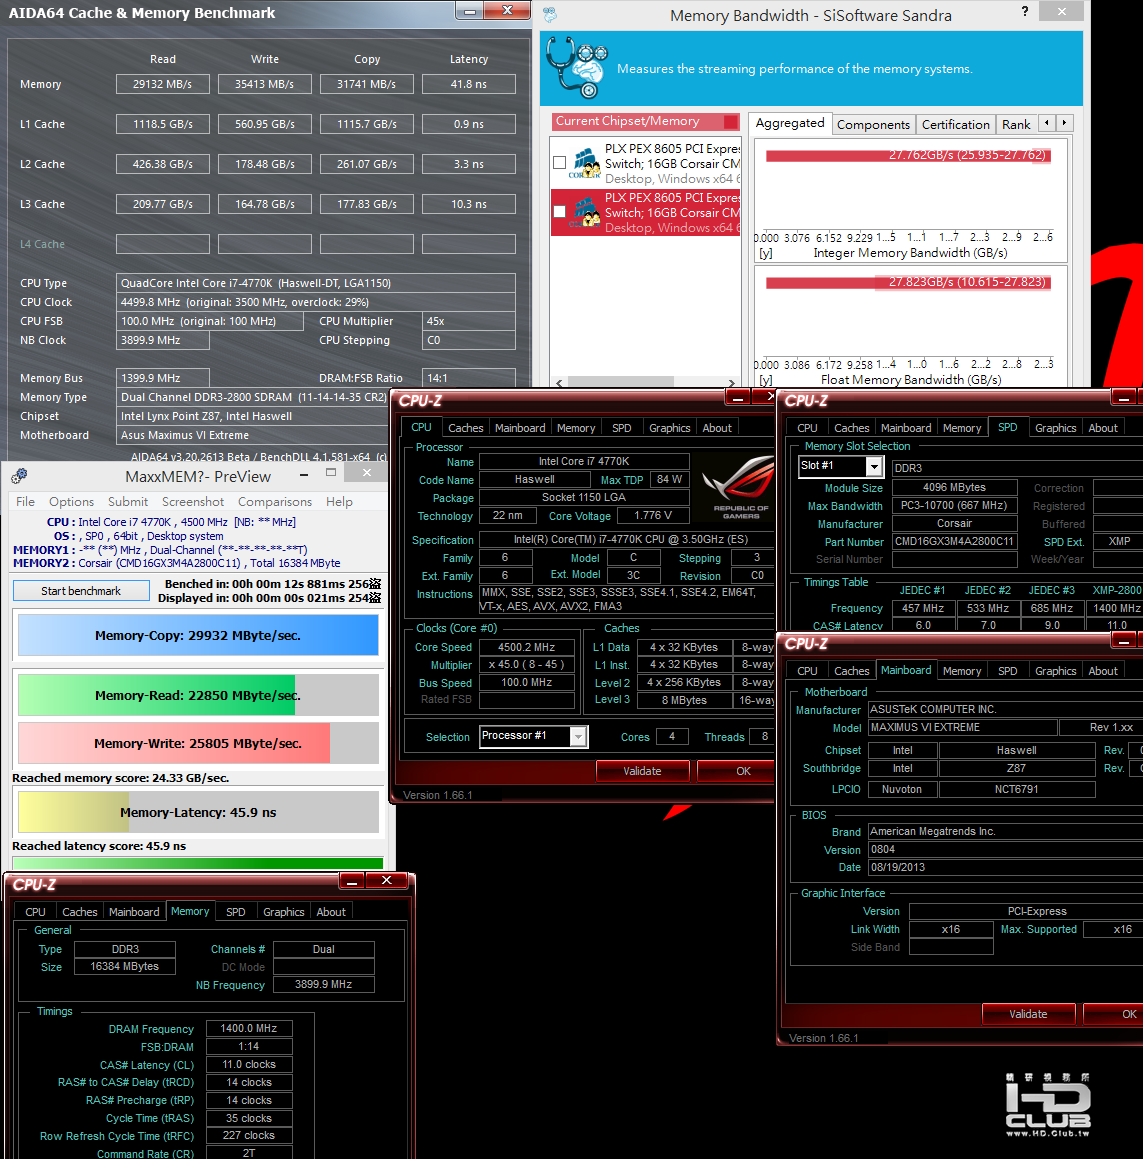Viewport: 1143px width, 1159px height.
Task: Open the Current Chipset/Memory selector
Action: click(645, 121)
